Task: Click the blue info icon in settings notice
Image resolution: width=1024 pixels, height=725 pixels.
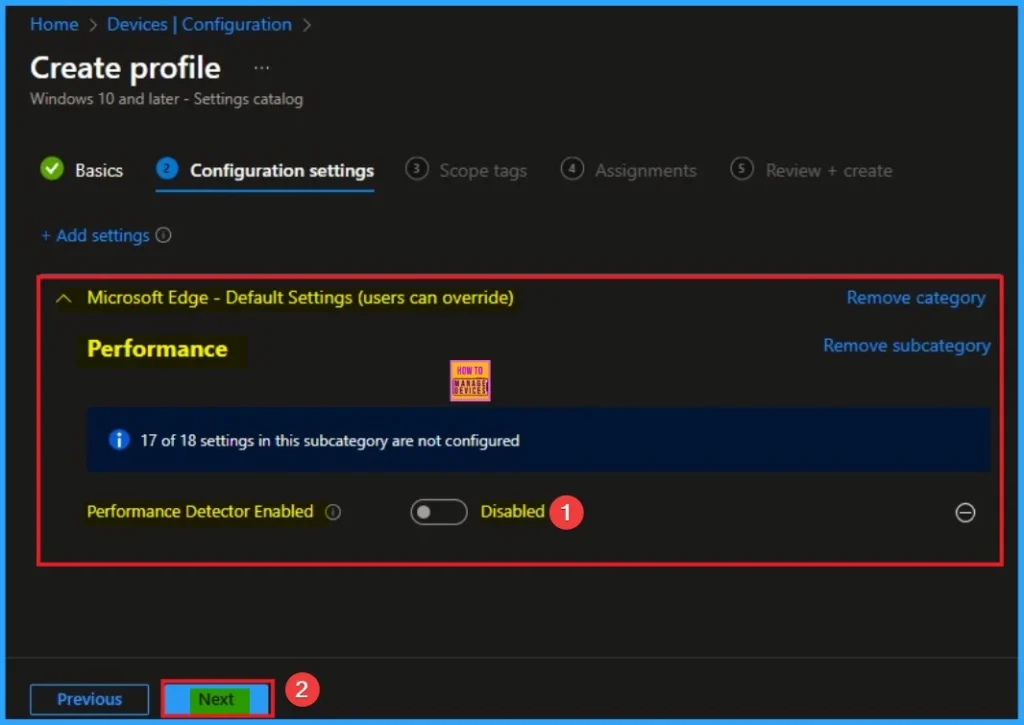Action: pos(119,440)
